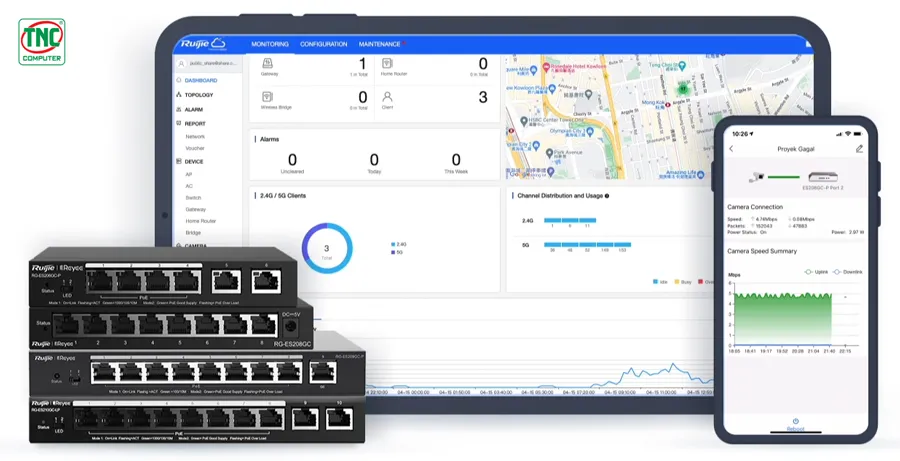Click the Today alarms count
Screen dimensions: 900x461
click(374, 160)
